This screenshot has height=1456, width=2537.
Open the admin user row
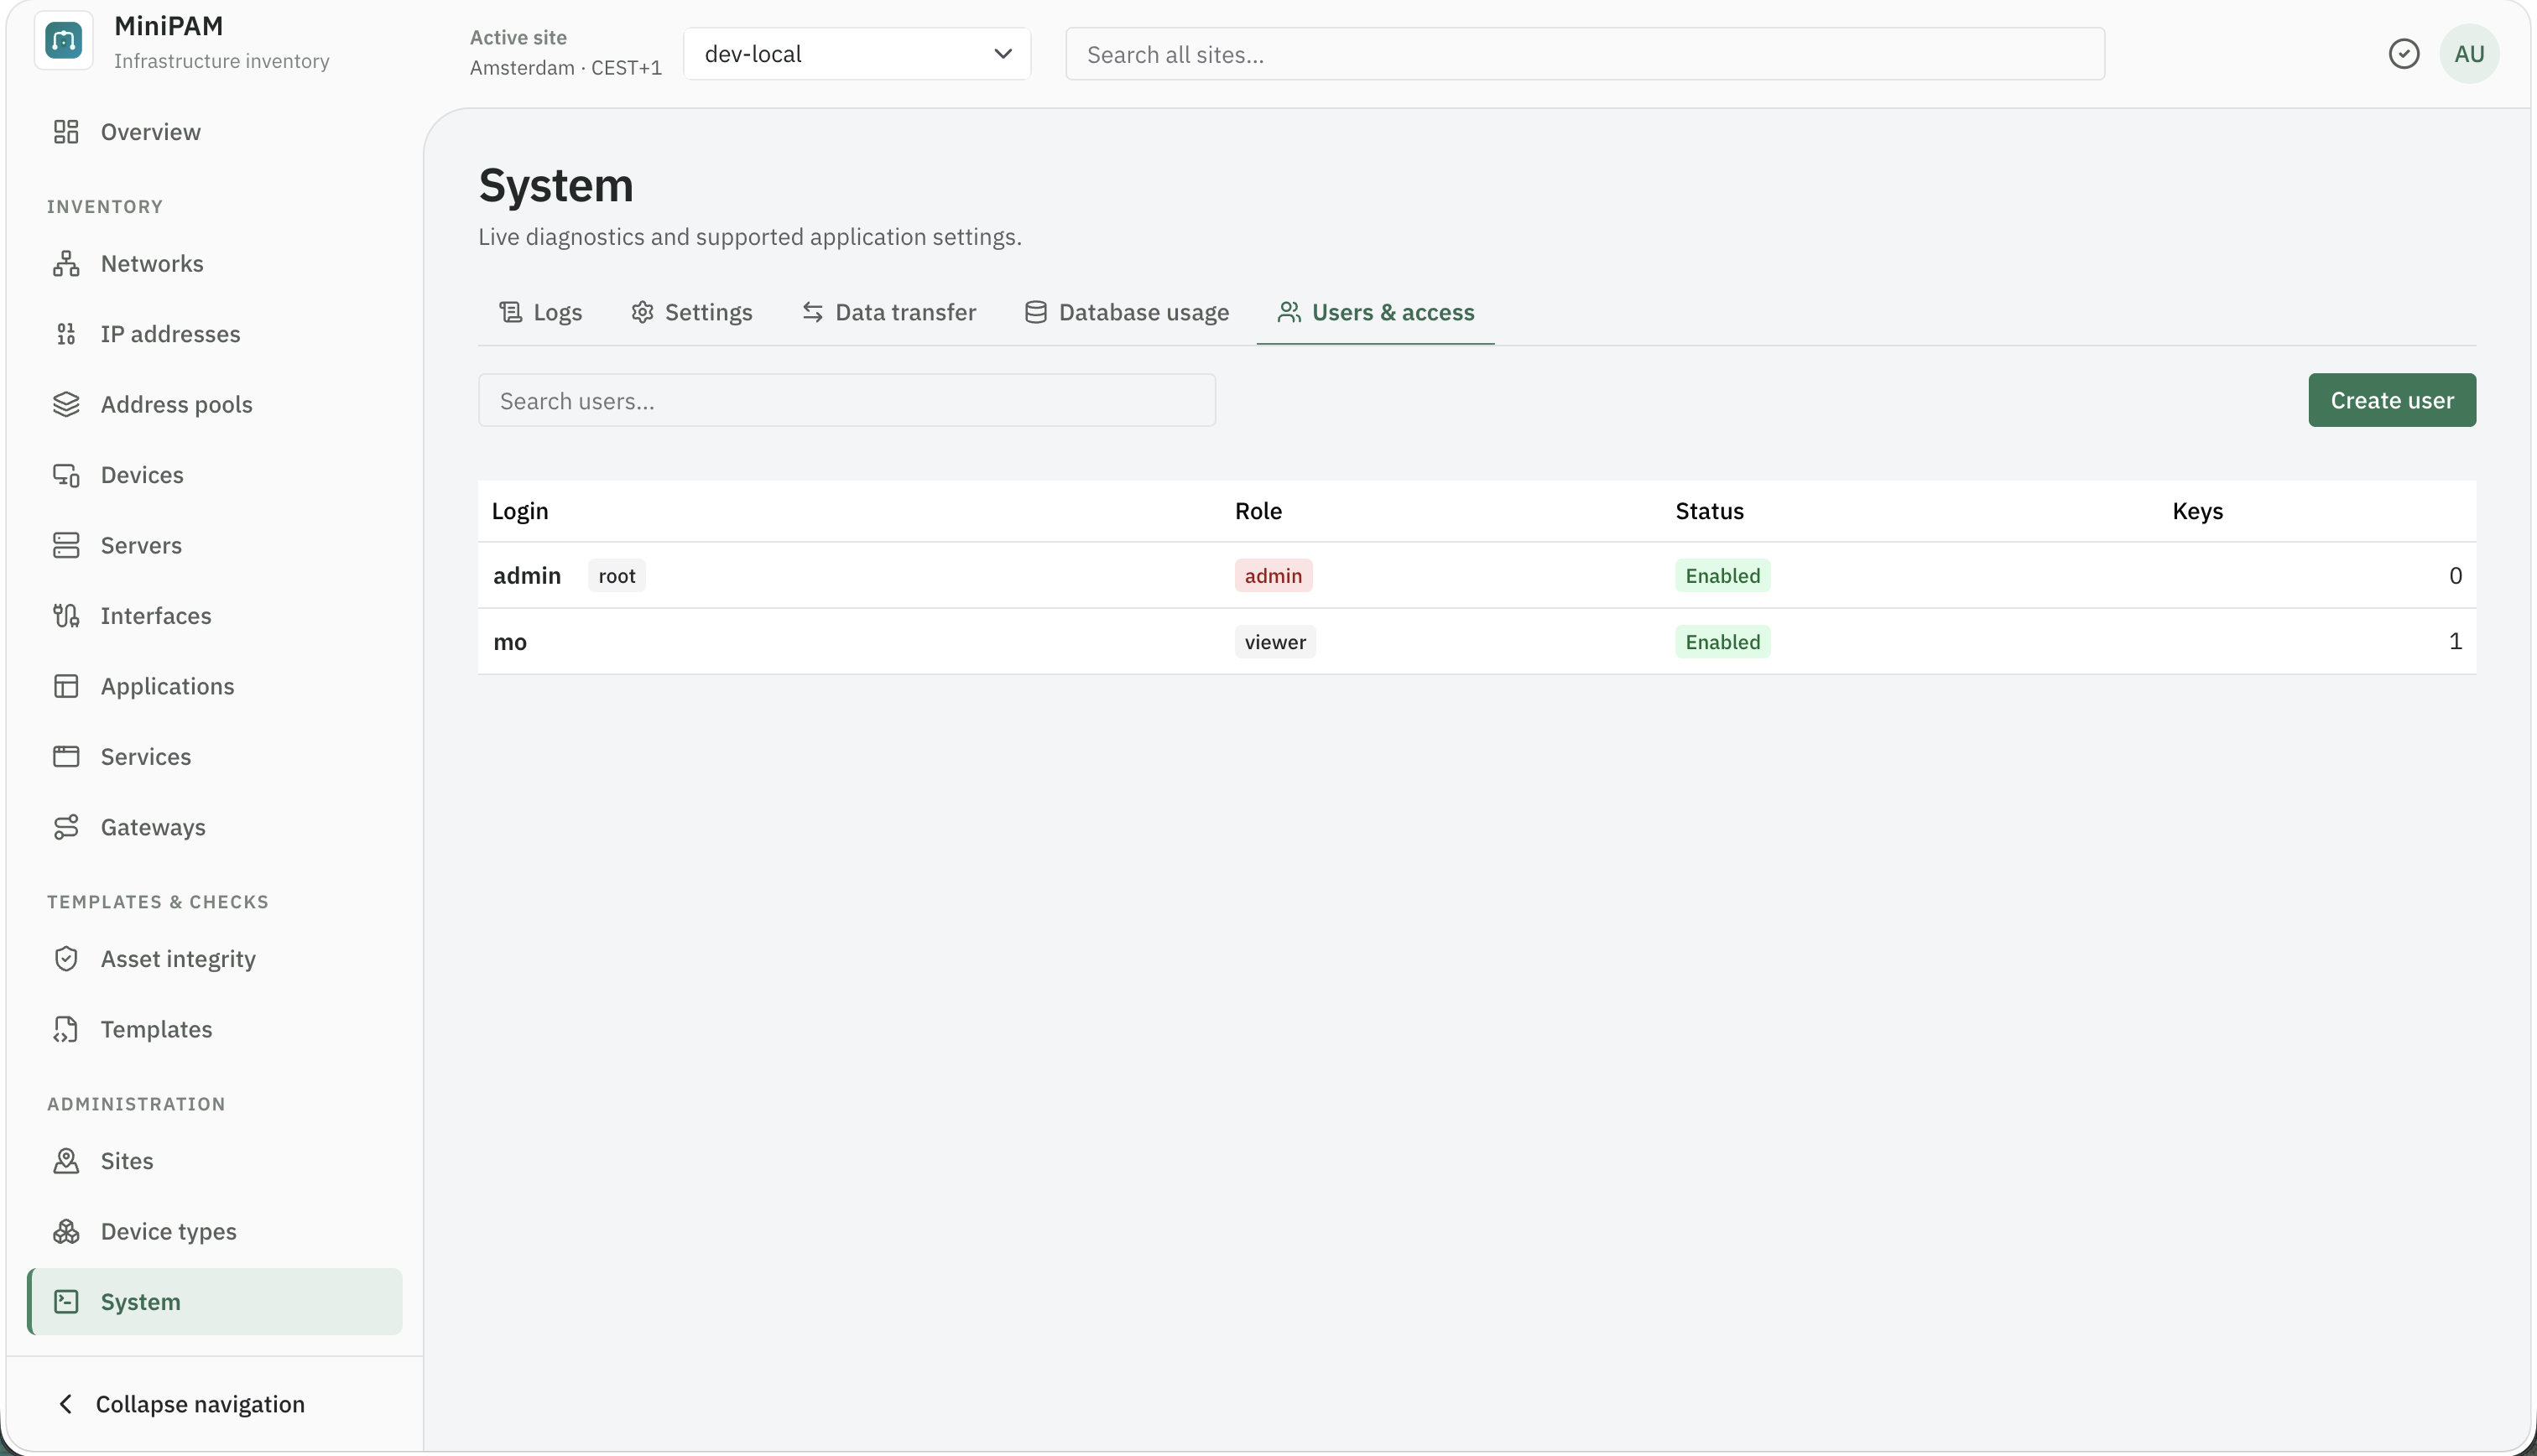(1477, 576)
